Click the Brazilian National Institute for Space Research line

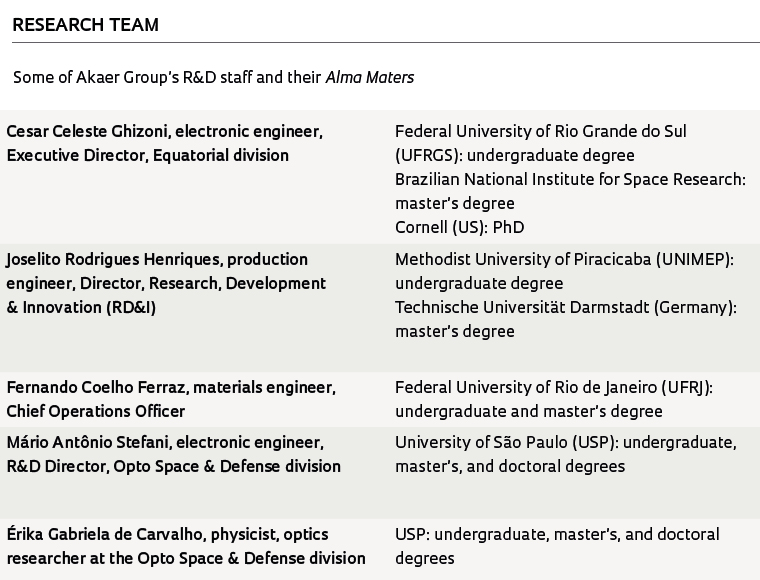point(570,179)
